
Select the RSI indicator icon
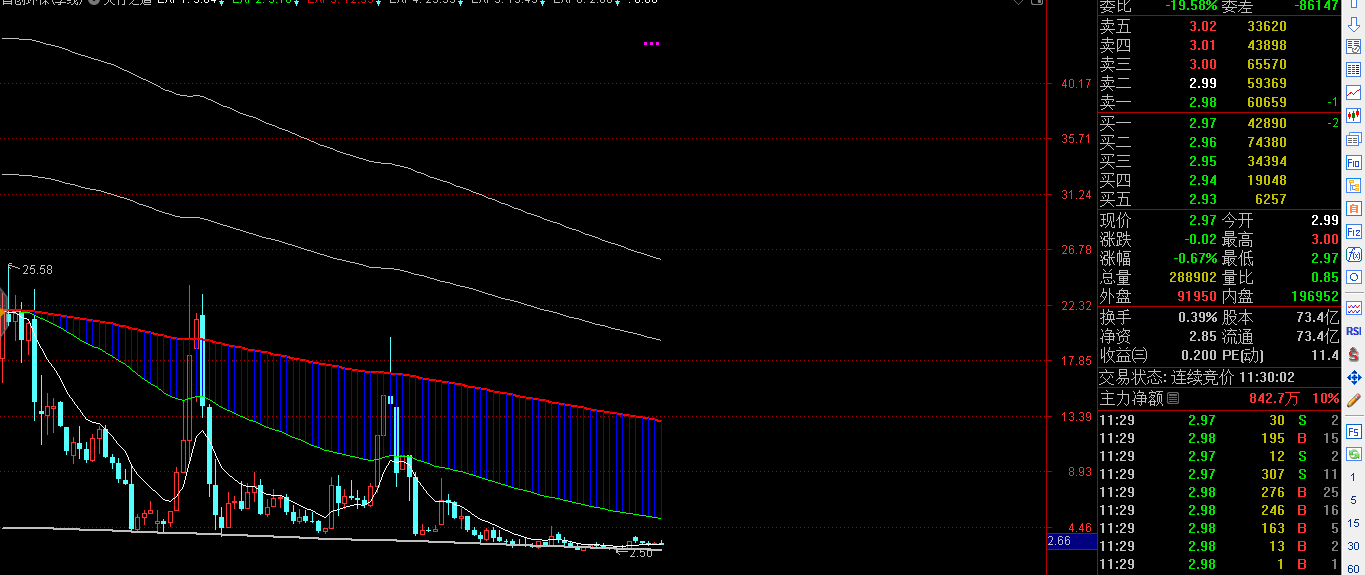[x=1354, y=330]
